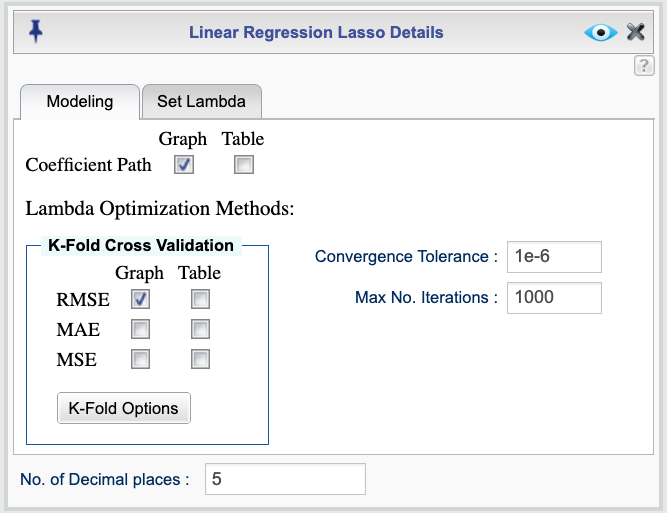The image size is (667, 513).
Task: Enable Coefficient Path Table checkbox
Action: click(x=244, y=165)
